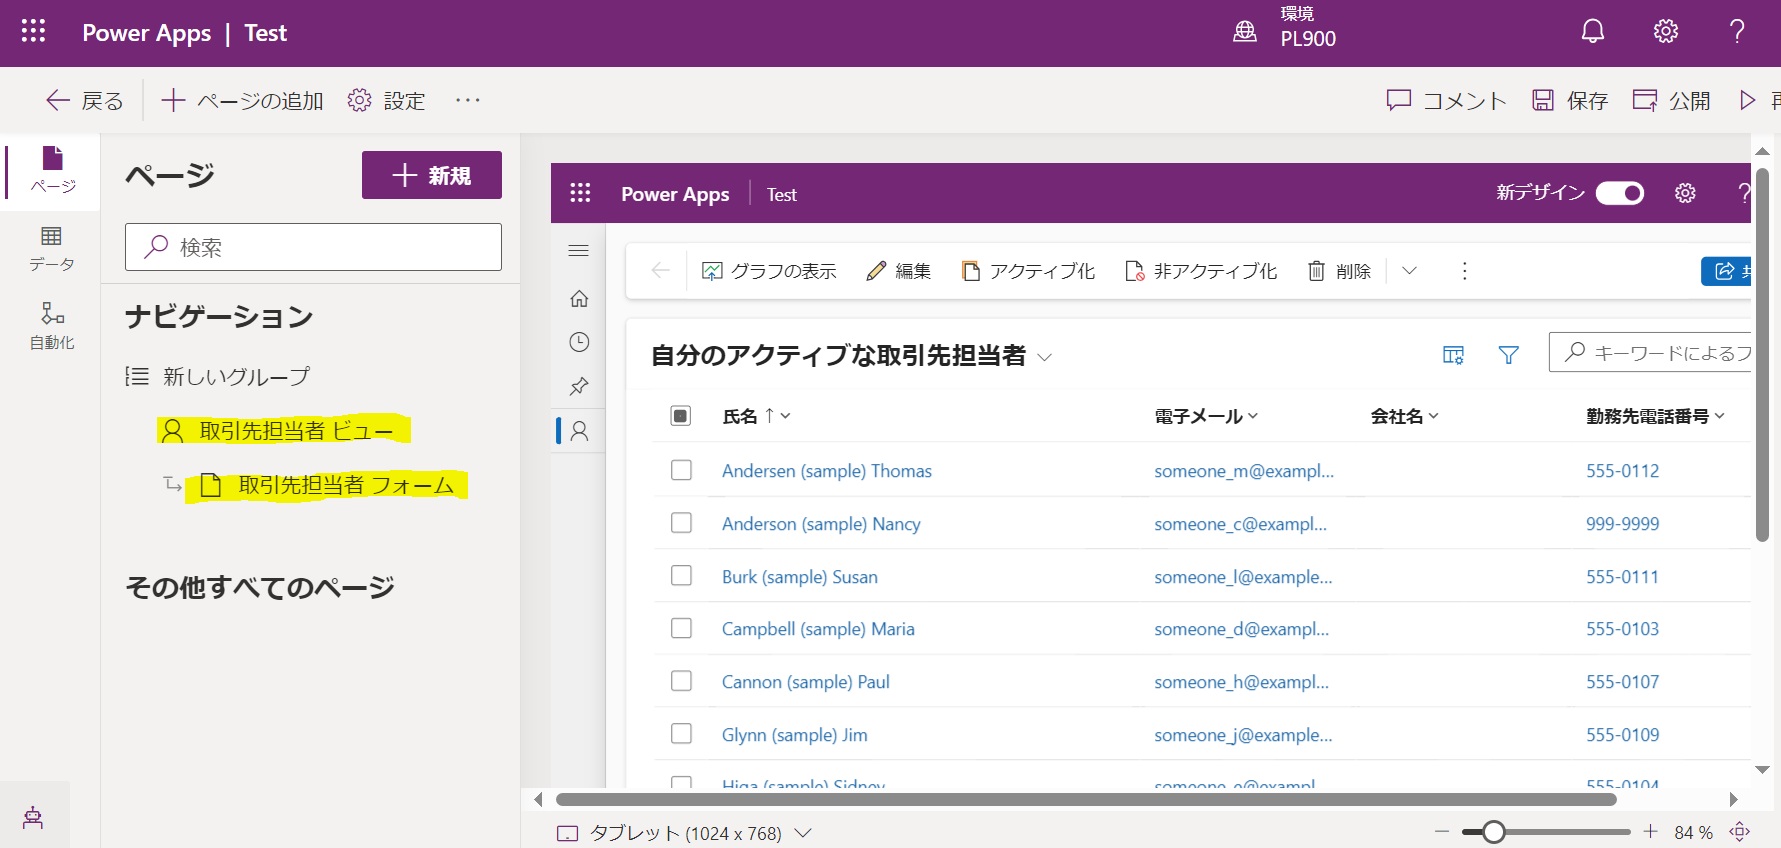
Task: Switch to the 自動化 tab in the left rail
Action: click(x=52, y=326)
